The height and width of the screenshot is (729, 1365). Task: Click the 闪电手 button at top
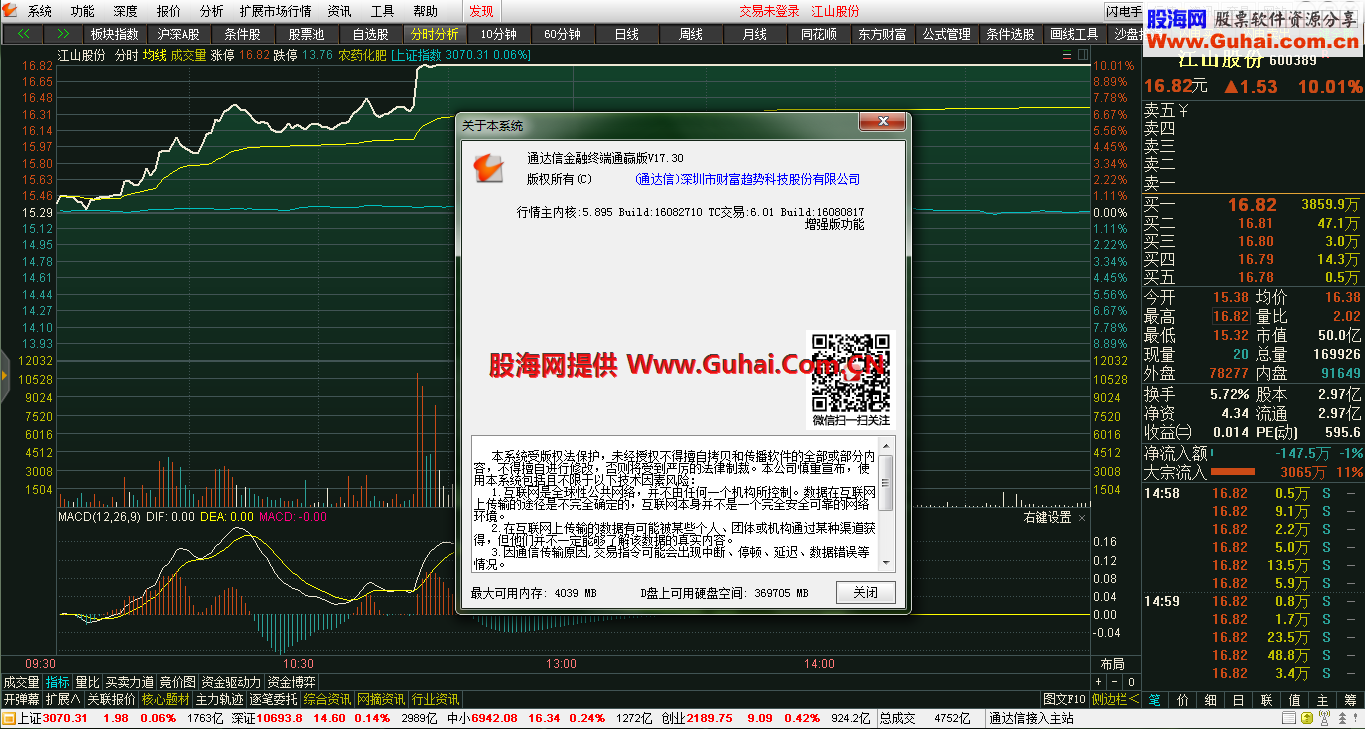(1124, 11)
